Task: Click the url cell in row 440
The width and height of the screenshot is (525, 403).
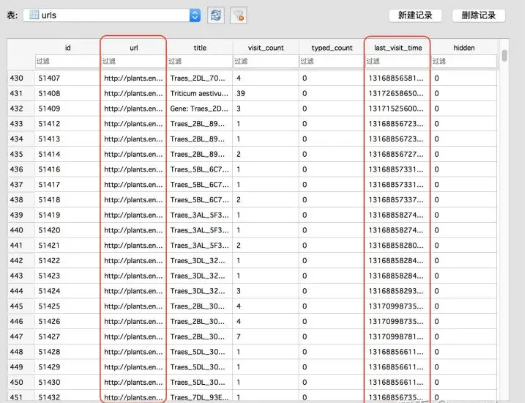Action: [x=134, y=230]
